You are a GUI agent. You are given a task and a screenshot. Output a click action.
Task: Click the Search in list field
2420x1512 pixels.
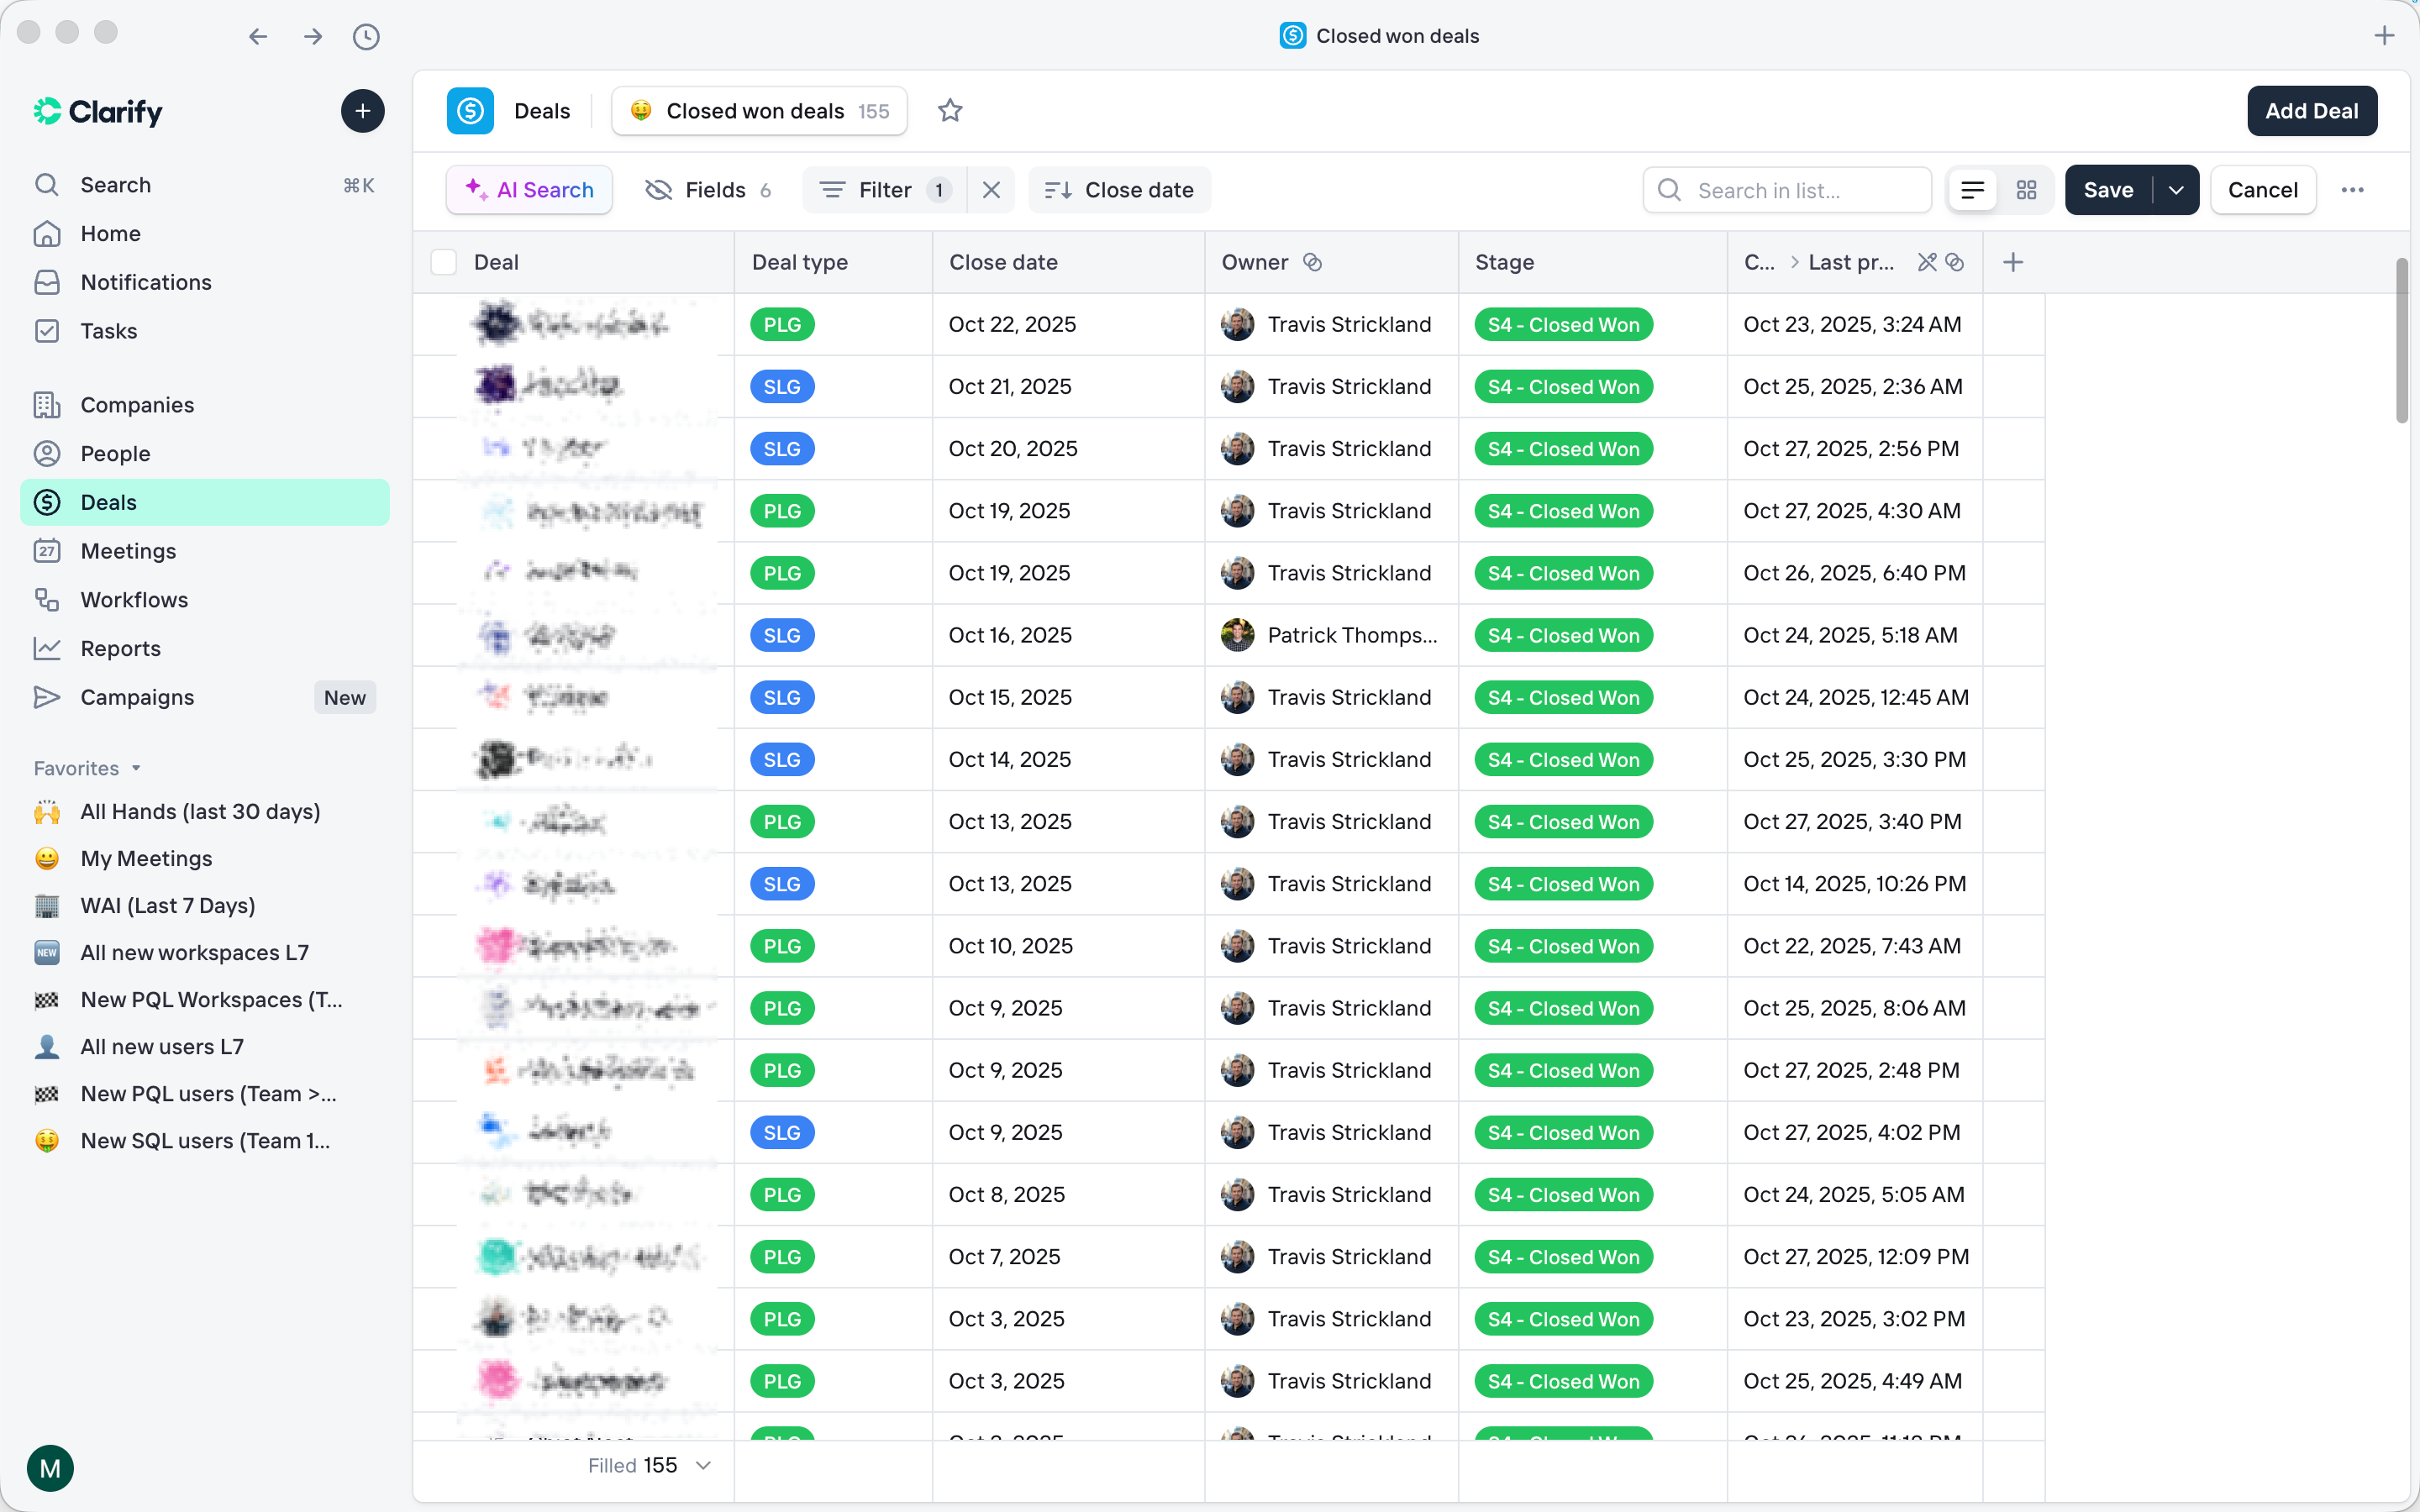point(1787,189)
